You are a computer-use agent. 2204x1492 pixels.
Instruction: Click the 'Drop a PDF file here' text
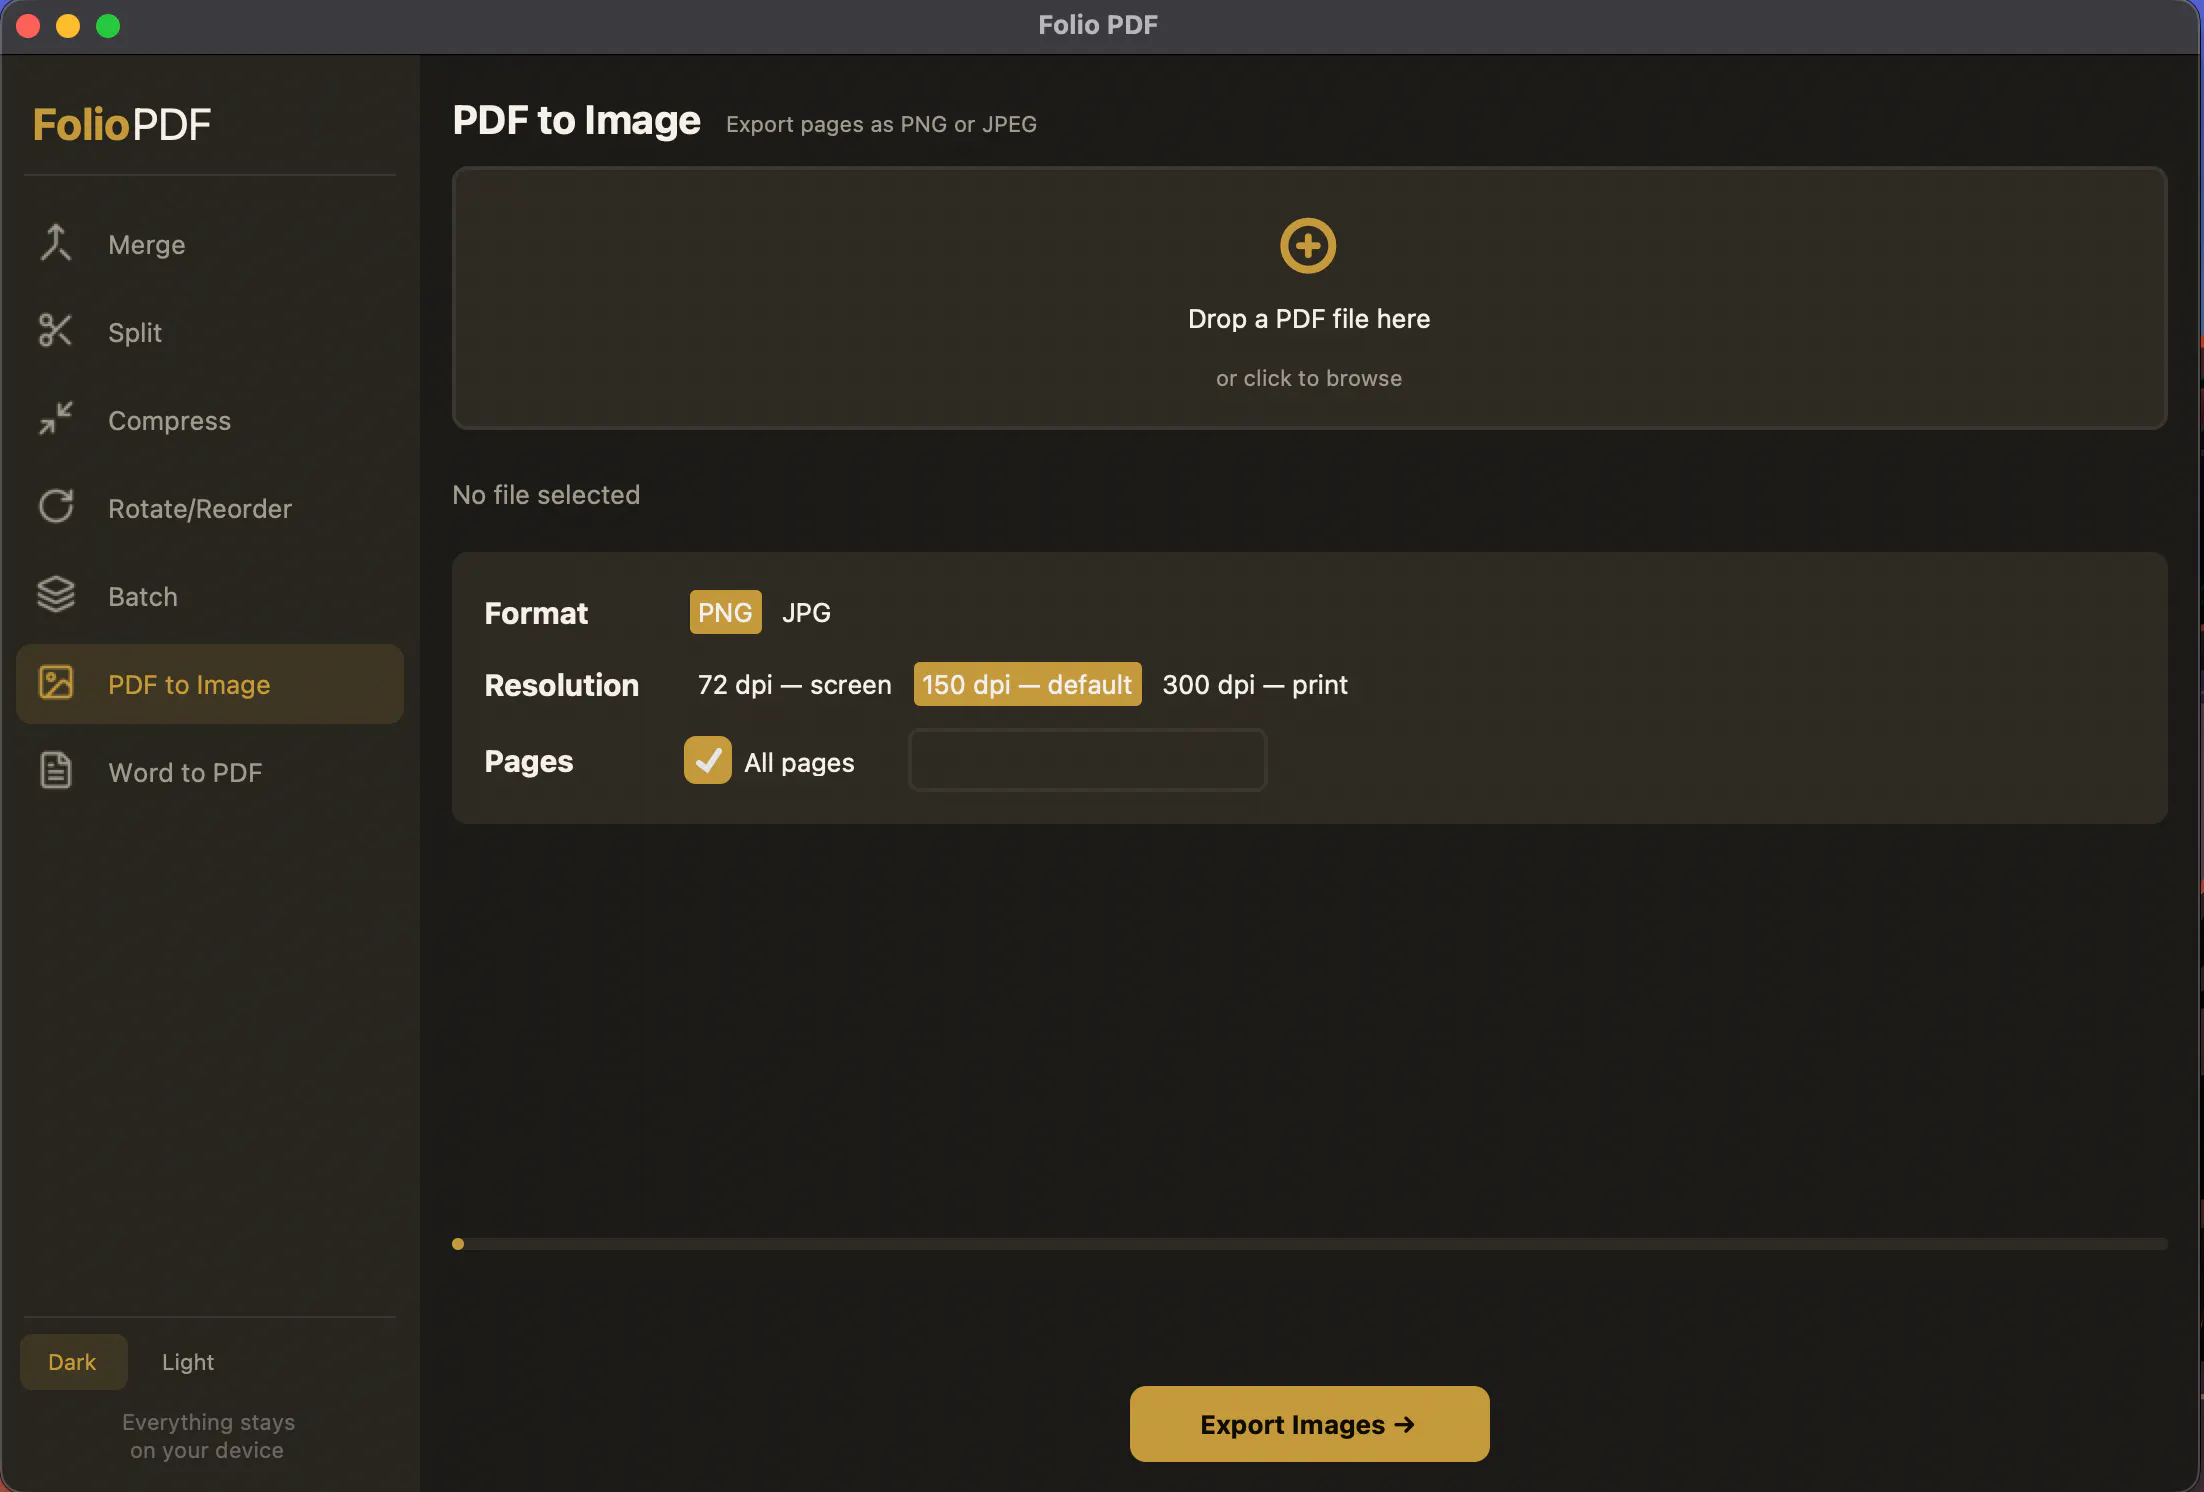click(1309, 319)
